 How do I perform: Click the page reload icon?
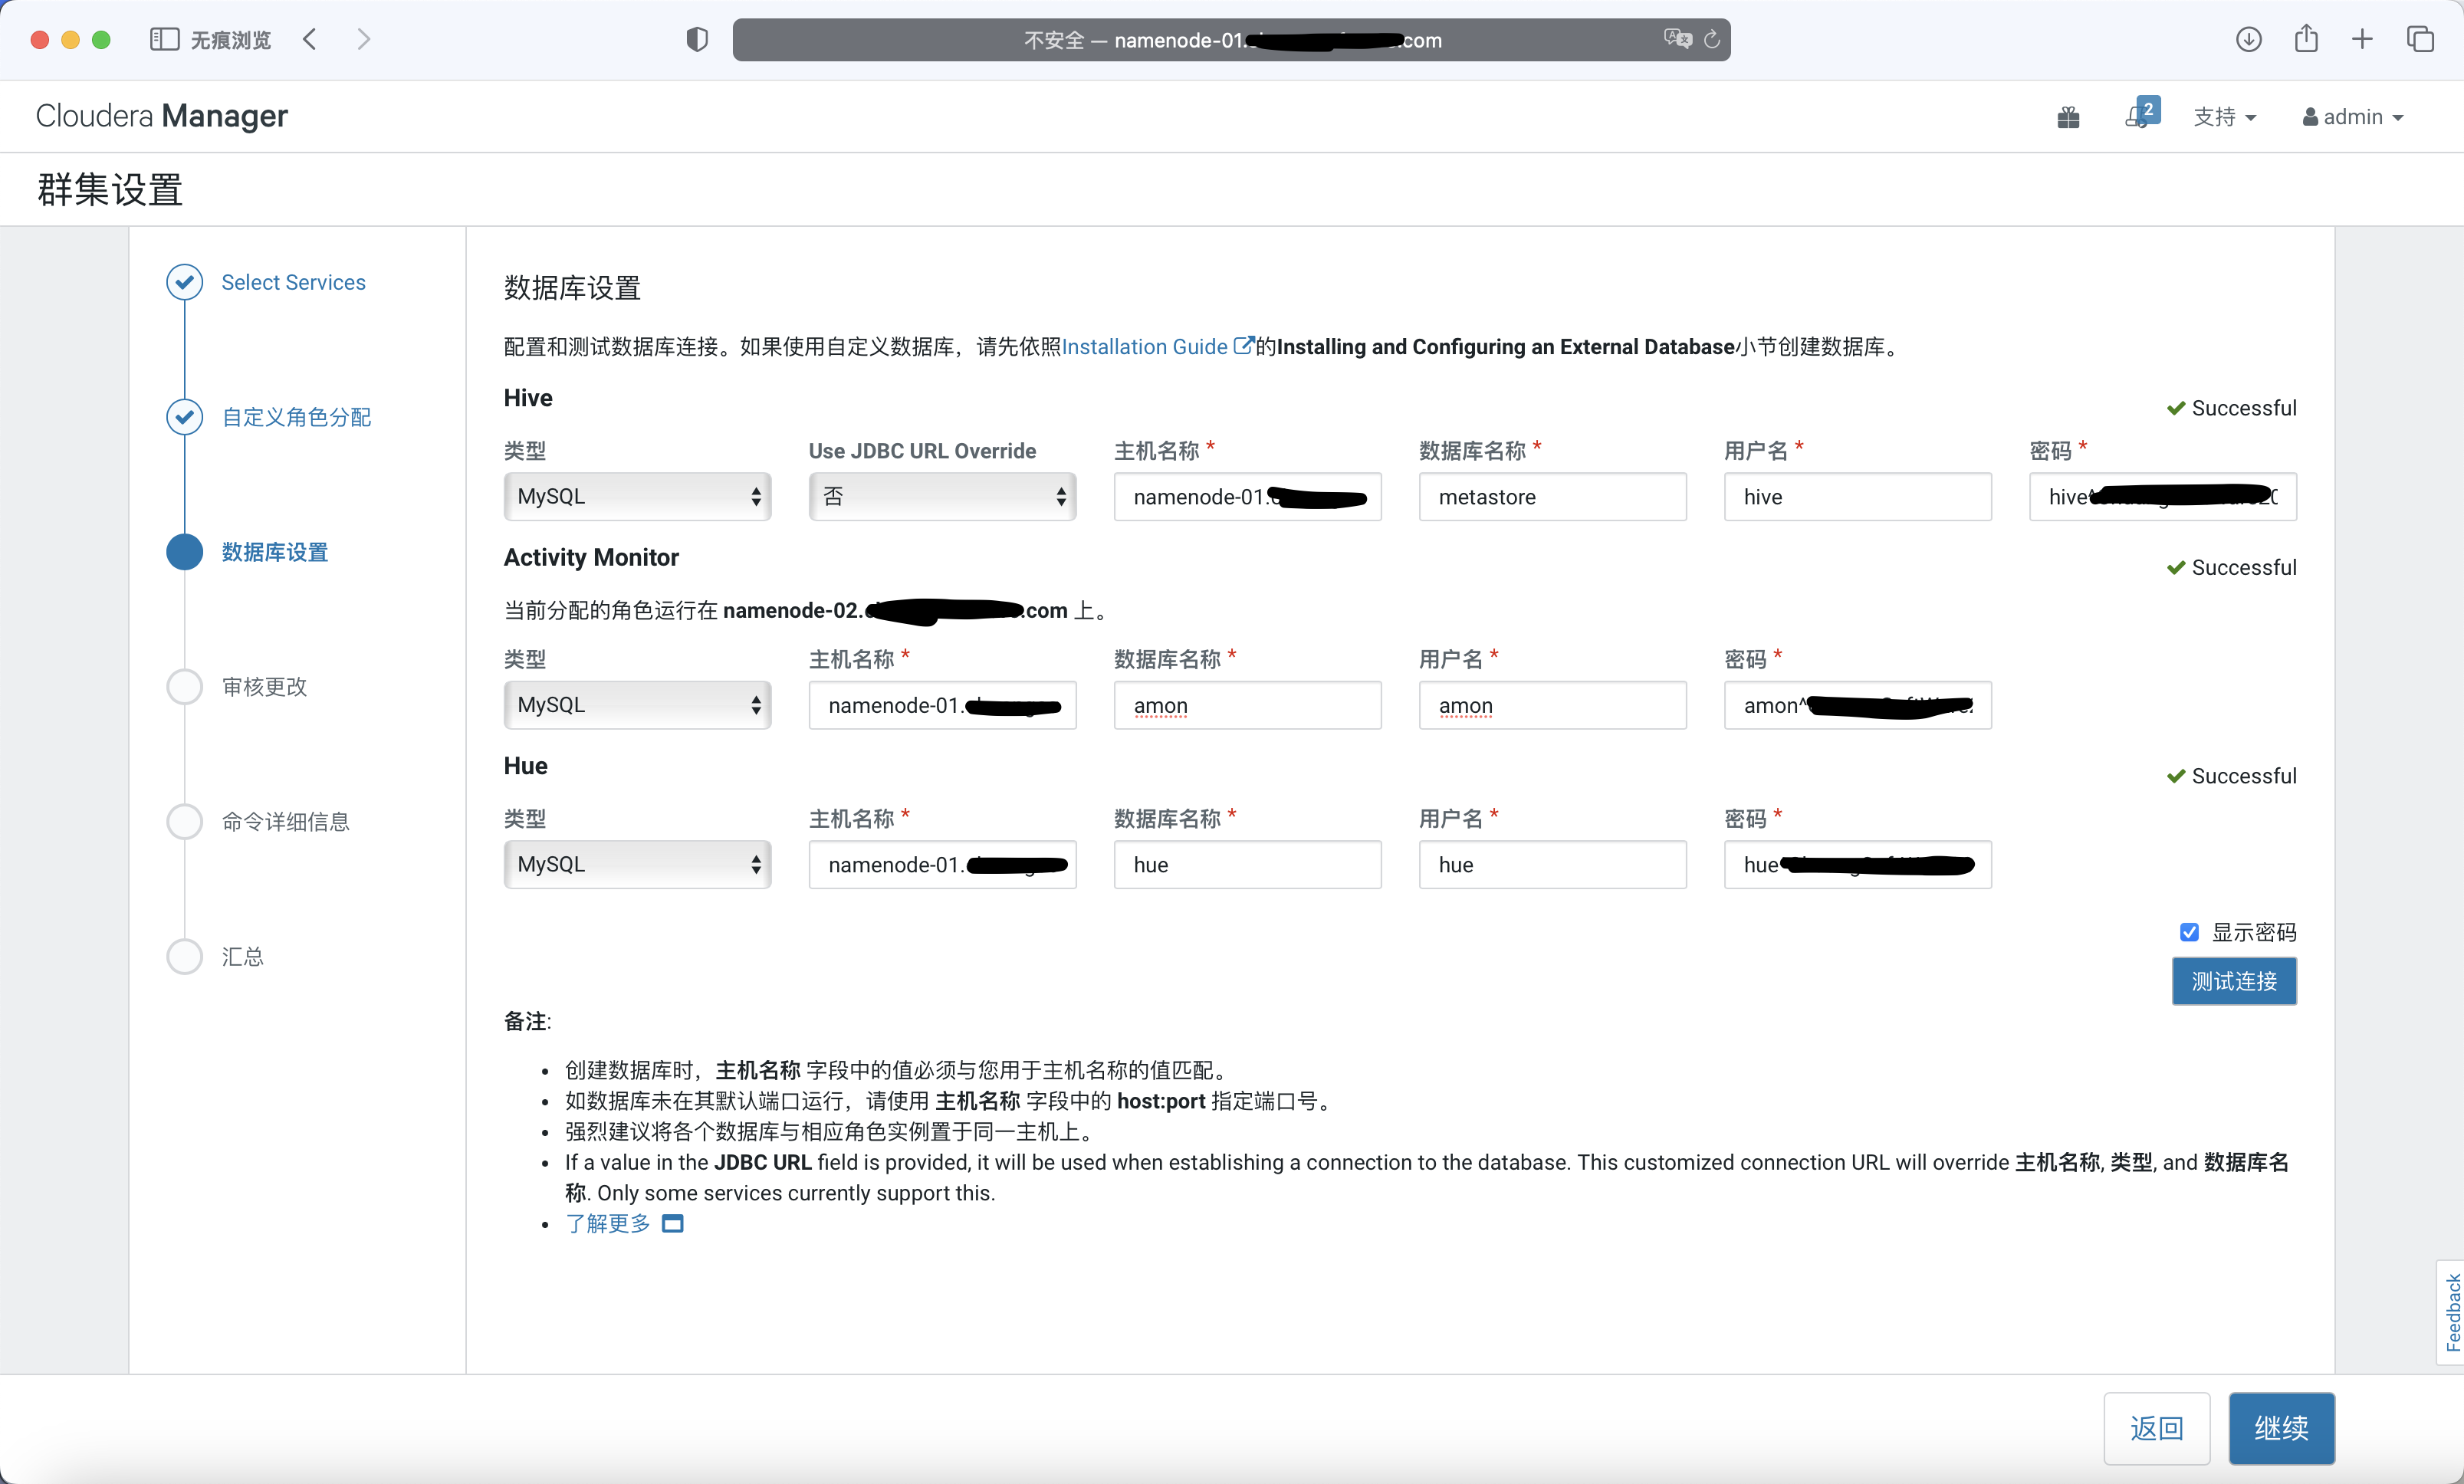[x=1712, y=39]
